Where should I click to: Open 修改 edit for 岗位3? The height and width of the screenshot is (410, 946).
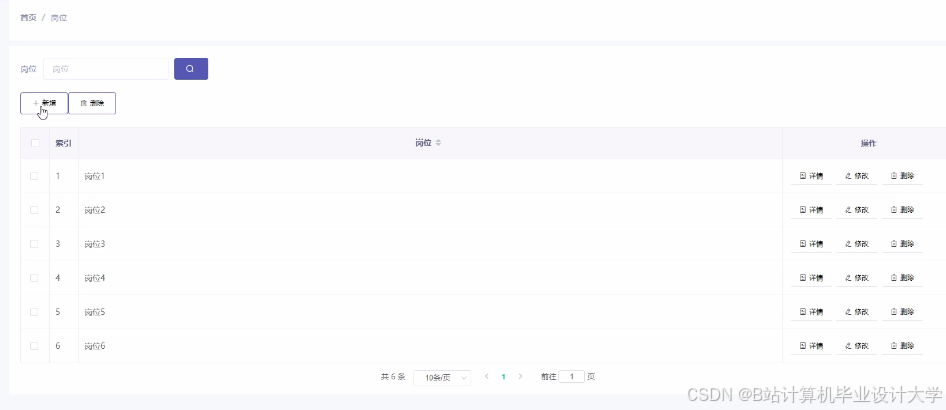857,244
